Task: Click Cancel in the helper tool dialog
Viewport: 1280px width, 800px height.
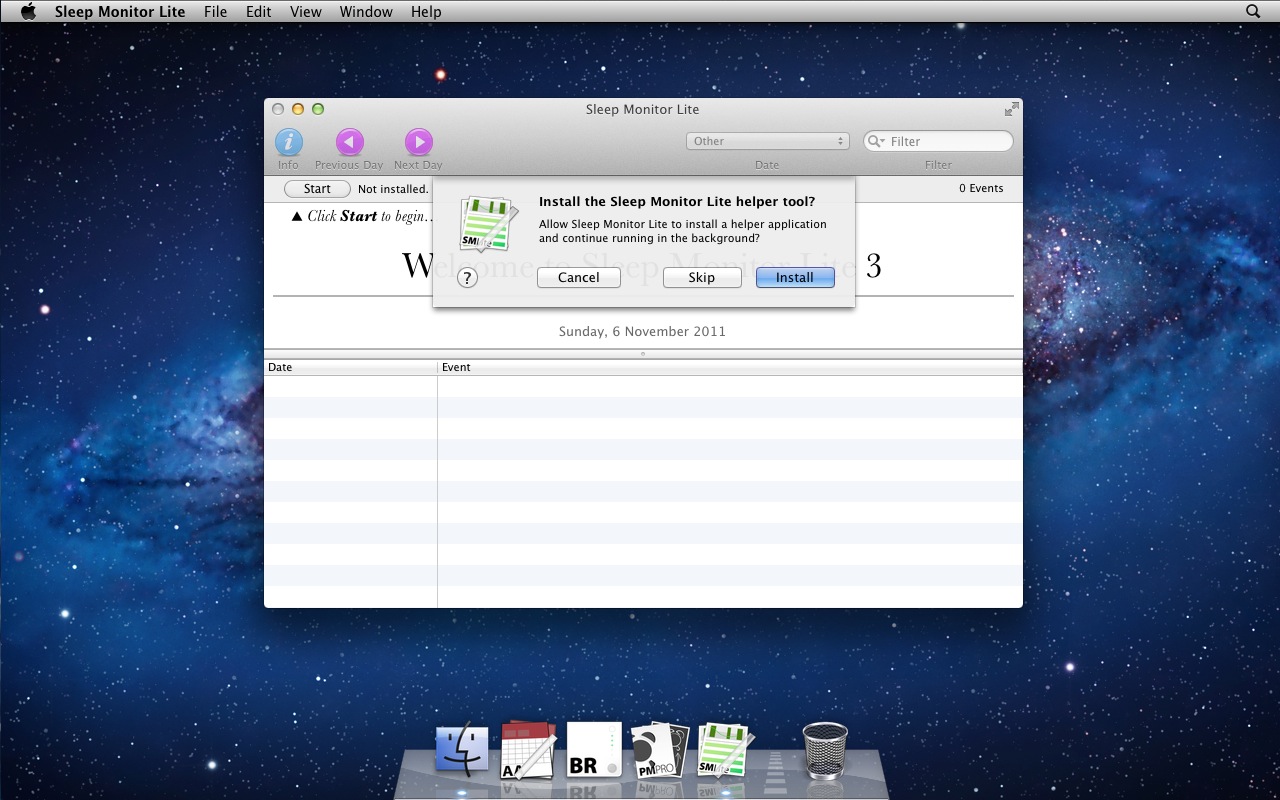Action: [x=579, y=277]
